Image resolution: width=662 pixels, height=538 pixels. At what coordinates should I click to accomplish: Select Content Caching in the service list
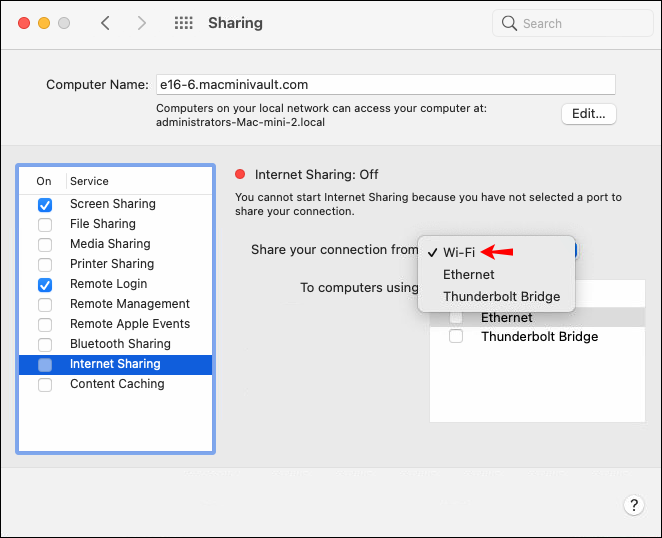point(116,384)
